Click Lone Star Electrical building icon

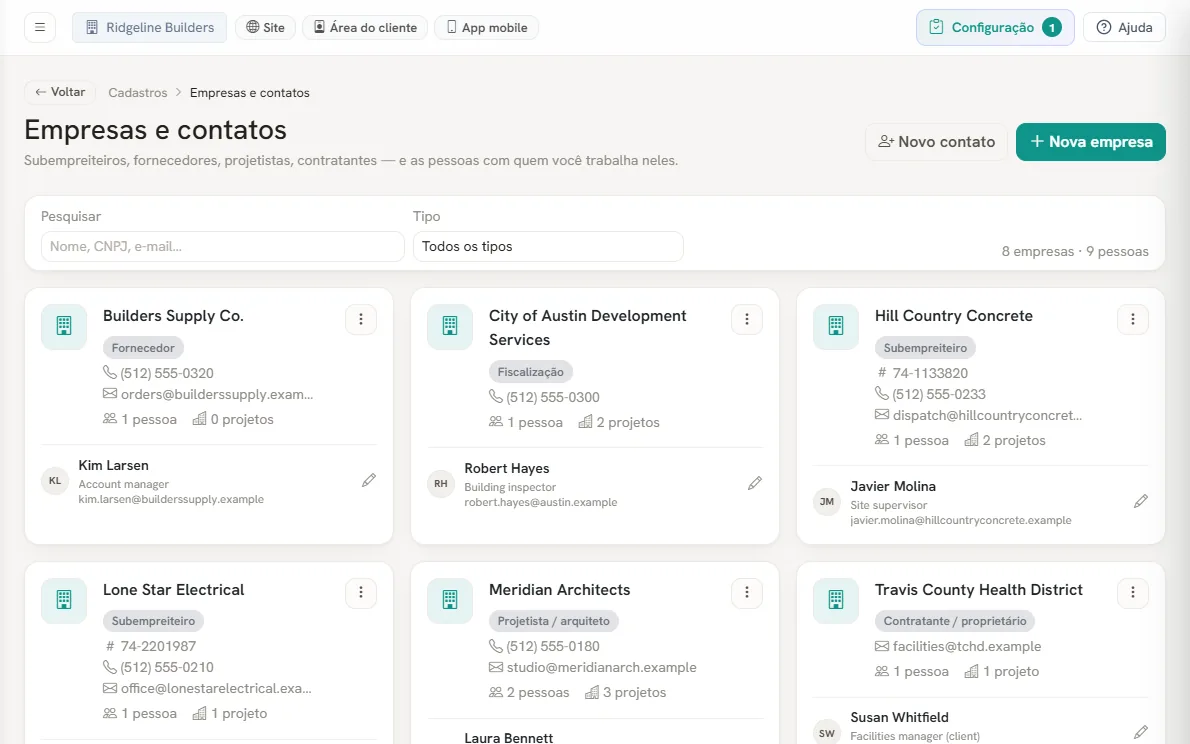(x=64, y=600)
